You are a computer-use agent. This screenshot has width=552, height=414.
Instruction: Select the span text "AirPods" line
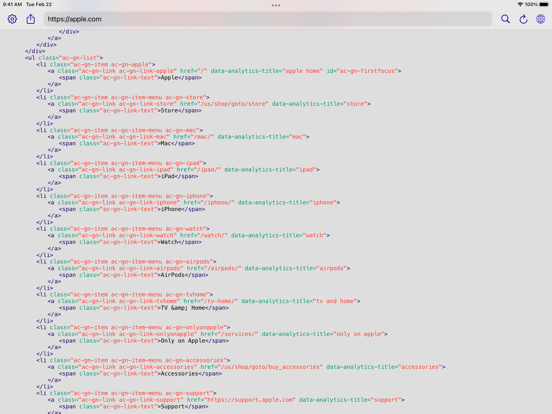134,275
